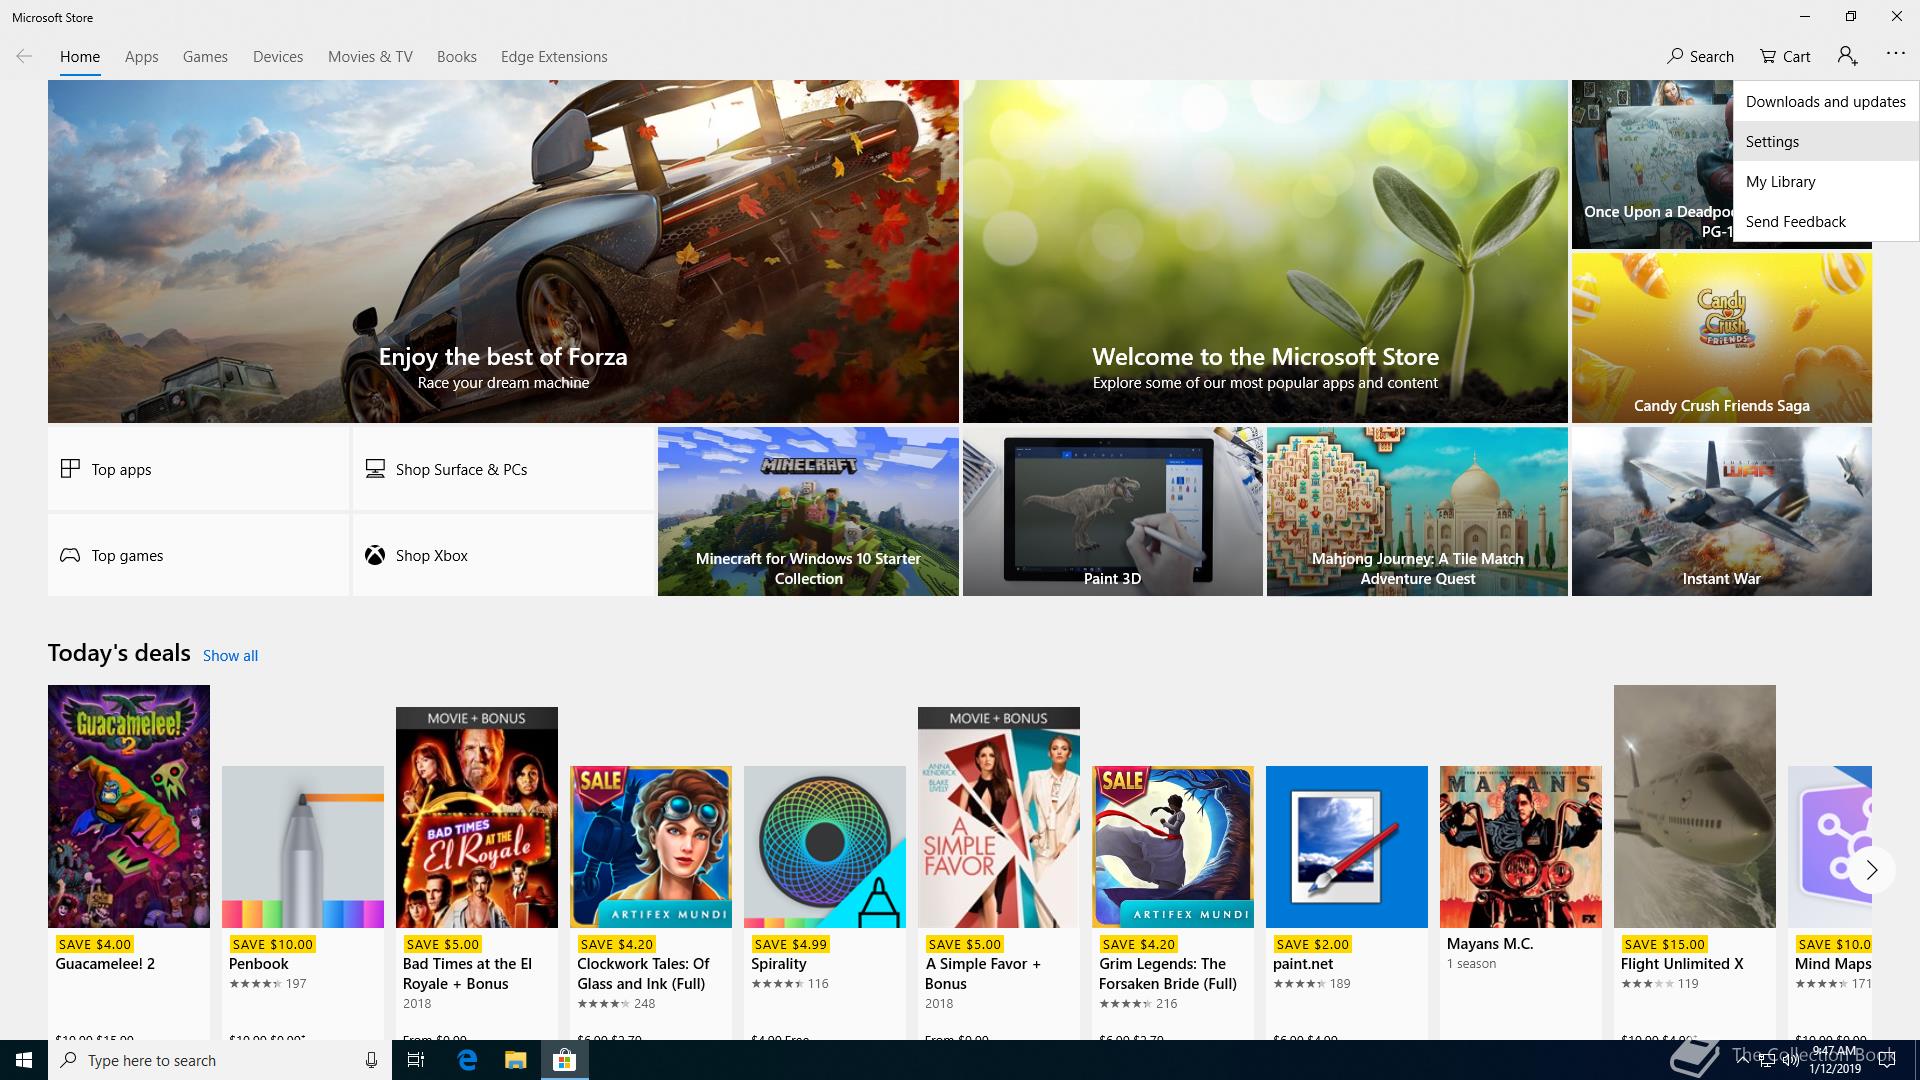The height and width of the screenshot is (1080, 1920).
Task: Open the Instant War tile
Action: point(1721,511)
